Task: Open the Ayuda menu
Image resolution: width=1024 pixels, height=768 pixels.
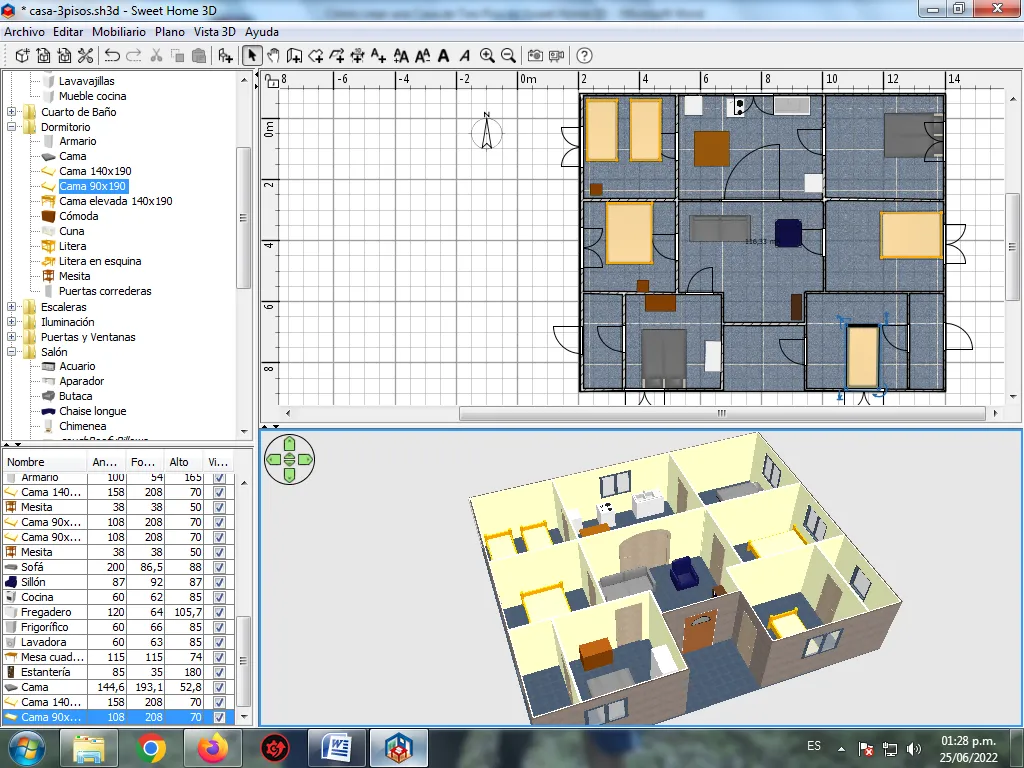Action: (x=262, y=31)
